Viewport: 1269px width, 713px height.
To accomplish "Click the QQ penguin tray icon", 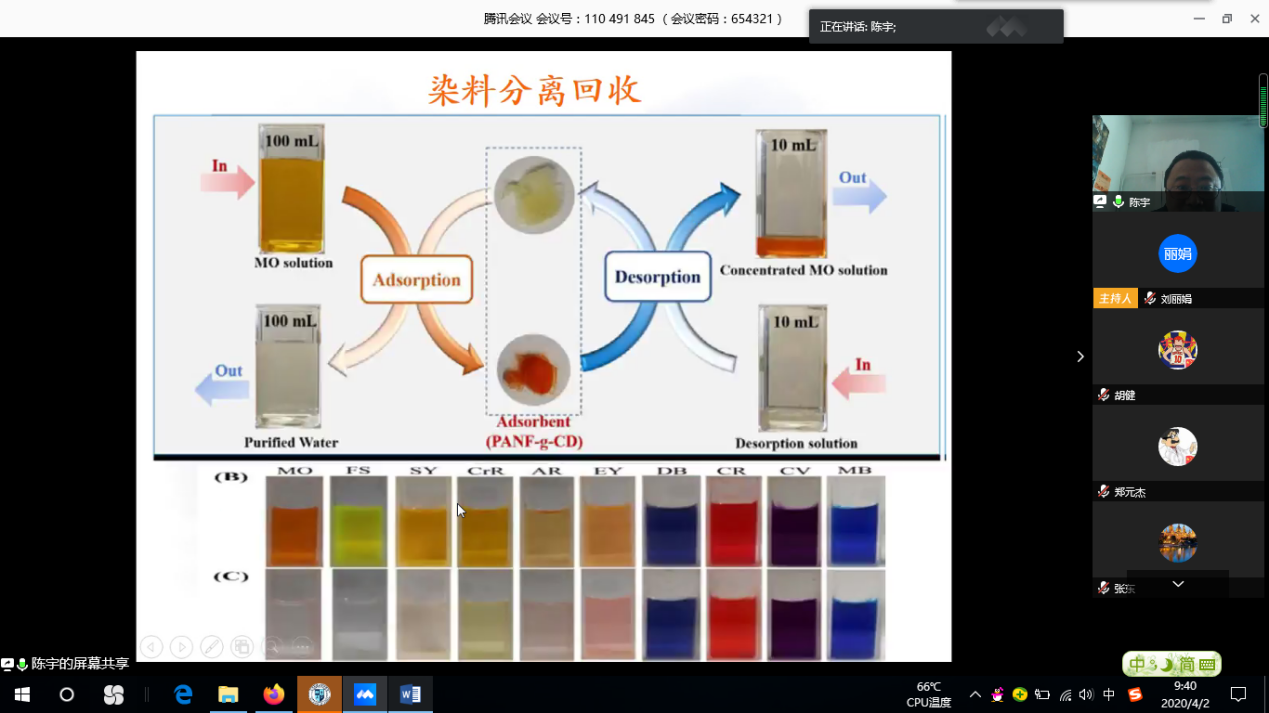I will click(x=997, y=694).
